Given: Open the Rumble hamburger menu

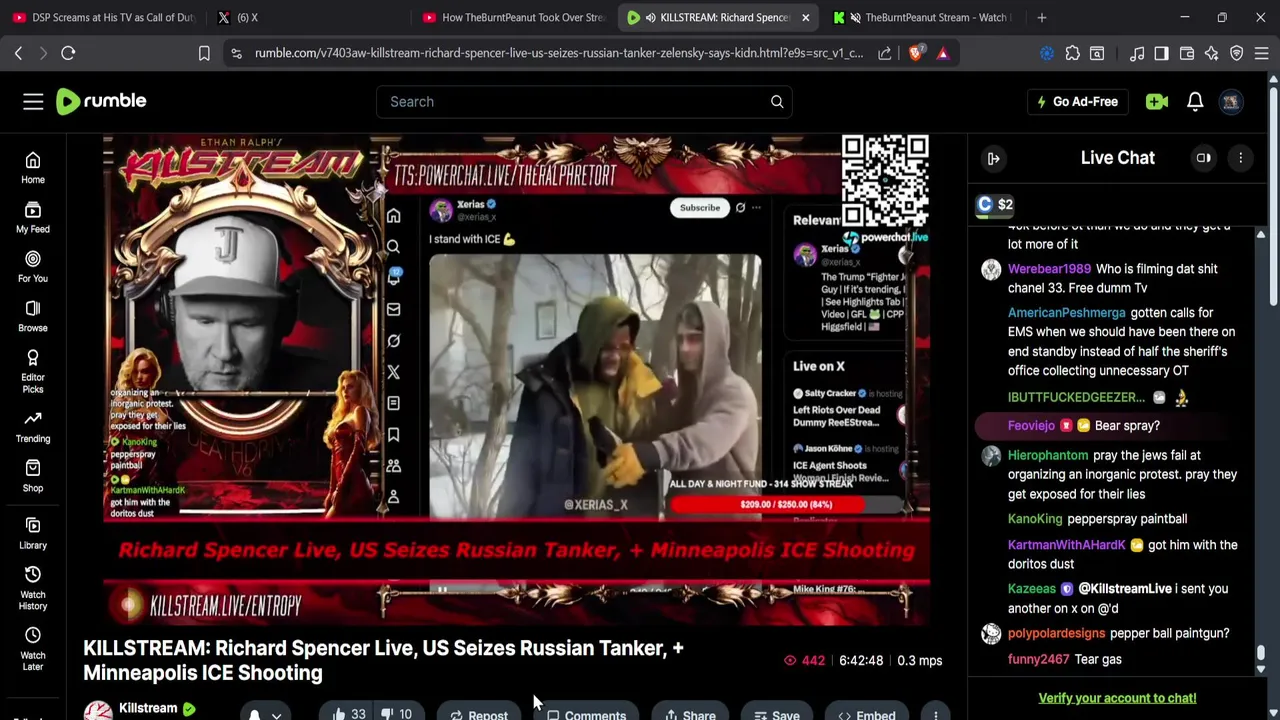Looking at the screenshot, I should [33, 101].
